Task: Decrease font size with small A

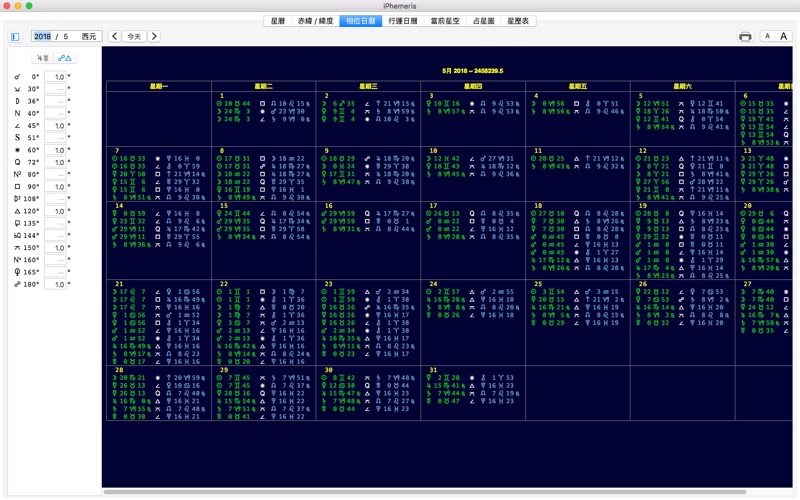Action: click(x=767, y=37)
